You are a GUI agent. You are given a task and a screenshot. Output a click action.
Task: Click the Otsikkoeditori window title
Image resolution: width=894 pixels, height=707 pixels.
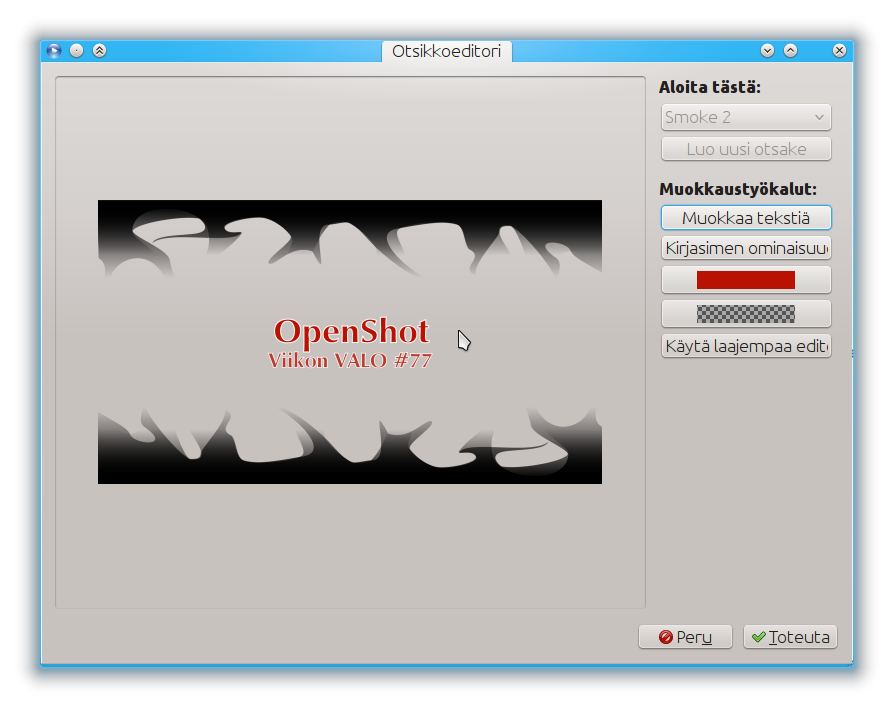tap(446, 51)
